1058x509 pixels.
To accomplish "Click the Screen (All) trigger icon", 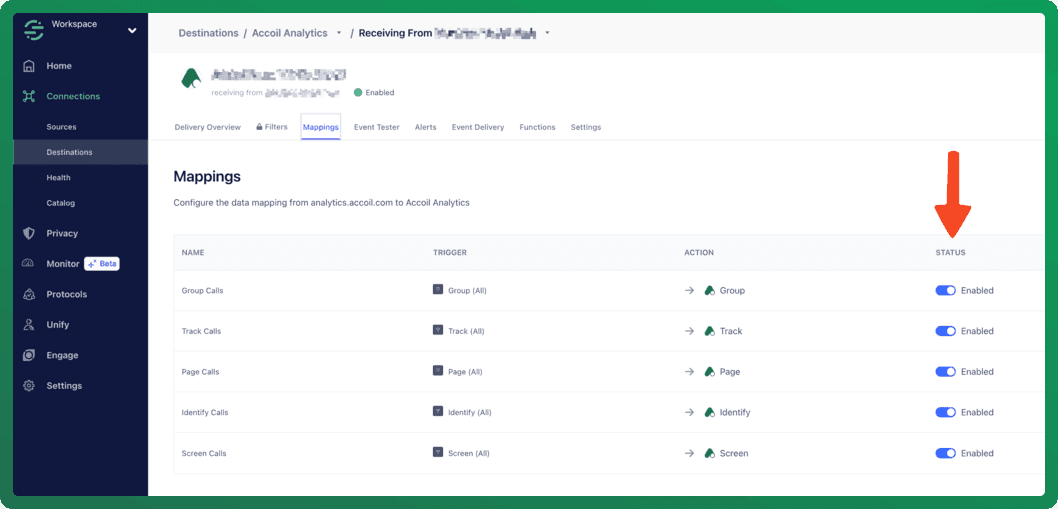I will pyautogui.click(x=438, y=452).
